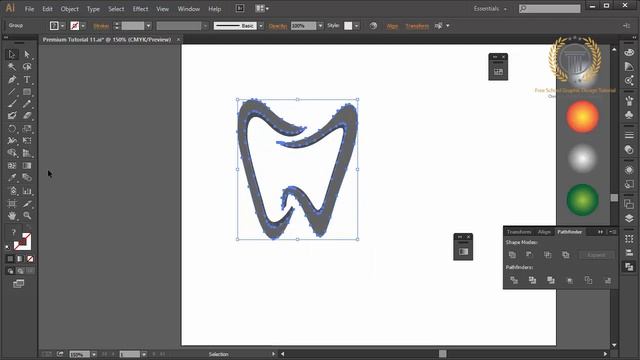Open the Window menu
This screenshot has height=360, width=640.
coord(189,9)
